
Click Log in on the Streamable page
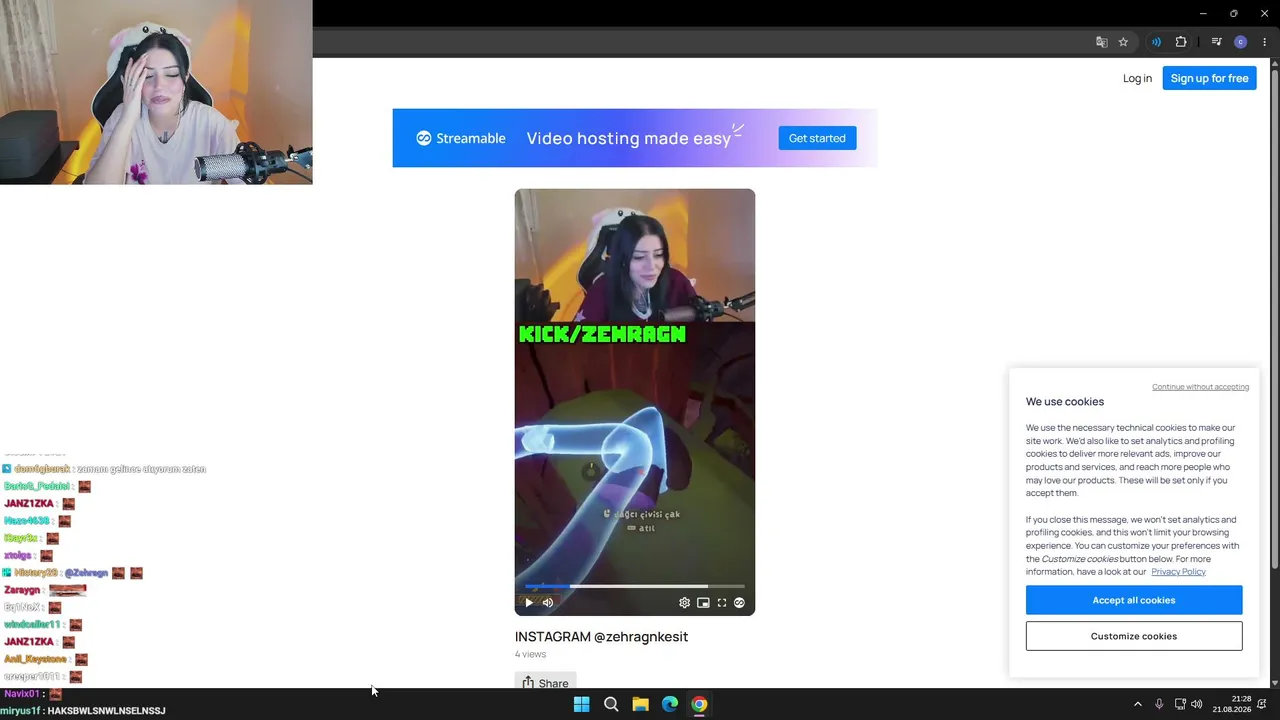[1137, 78]
